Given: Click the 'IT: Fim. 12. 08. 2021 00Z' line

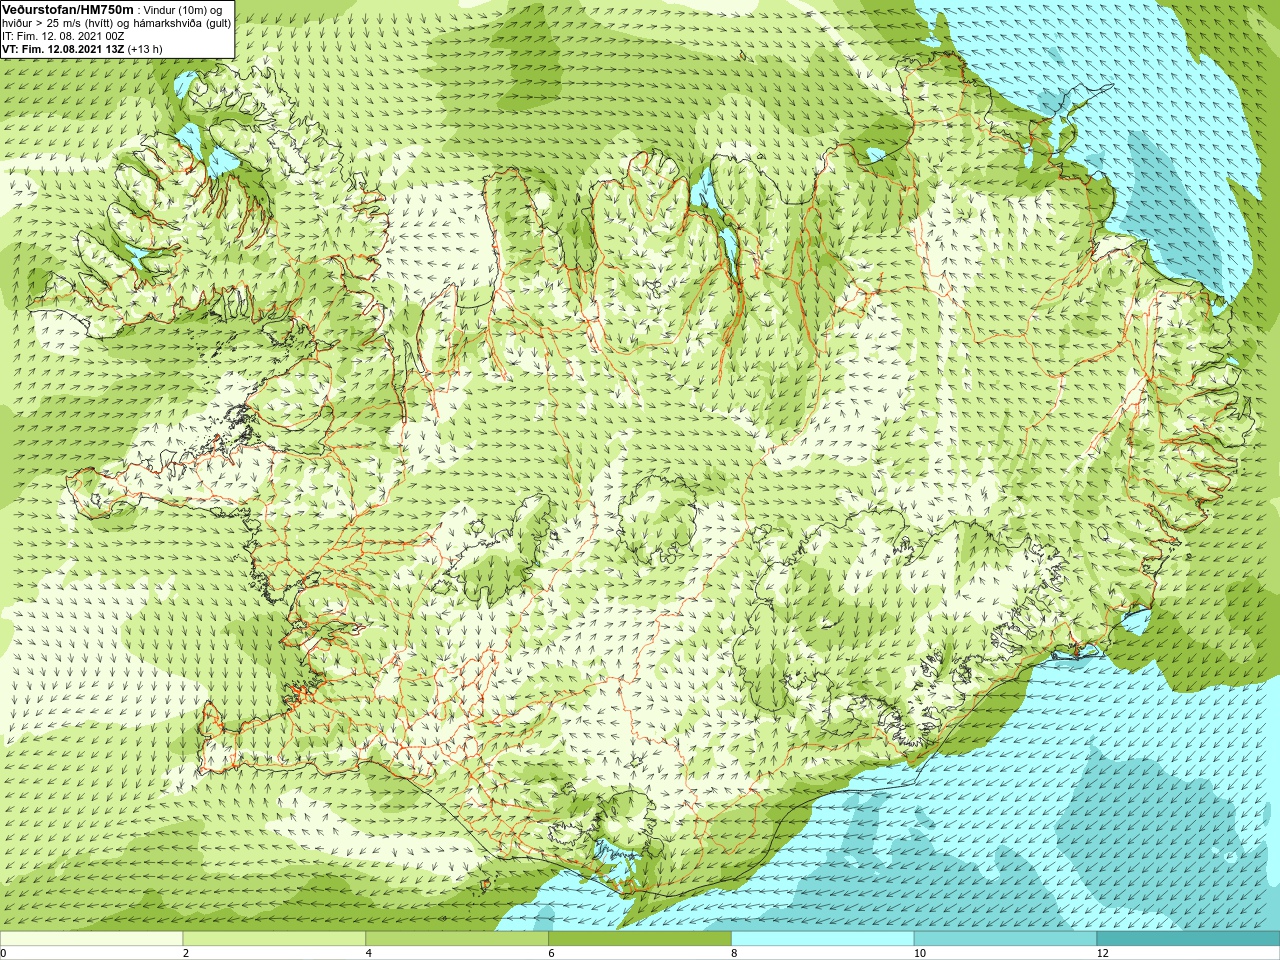Looking at the screenshot, I should [63, 36].
